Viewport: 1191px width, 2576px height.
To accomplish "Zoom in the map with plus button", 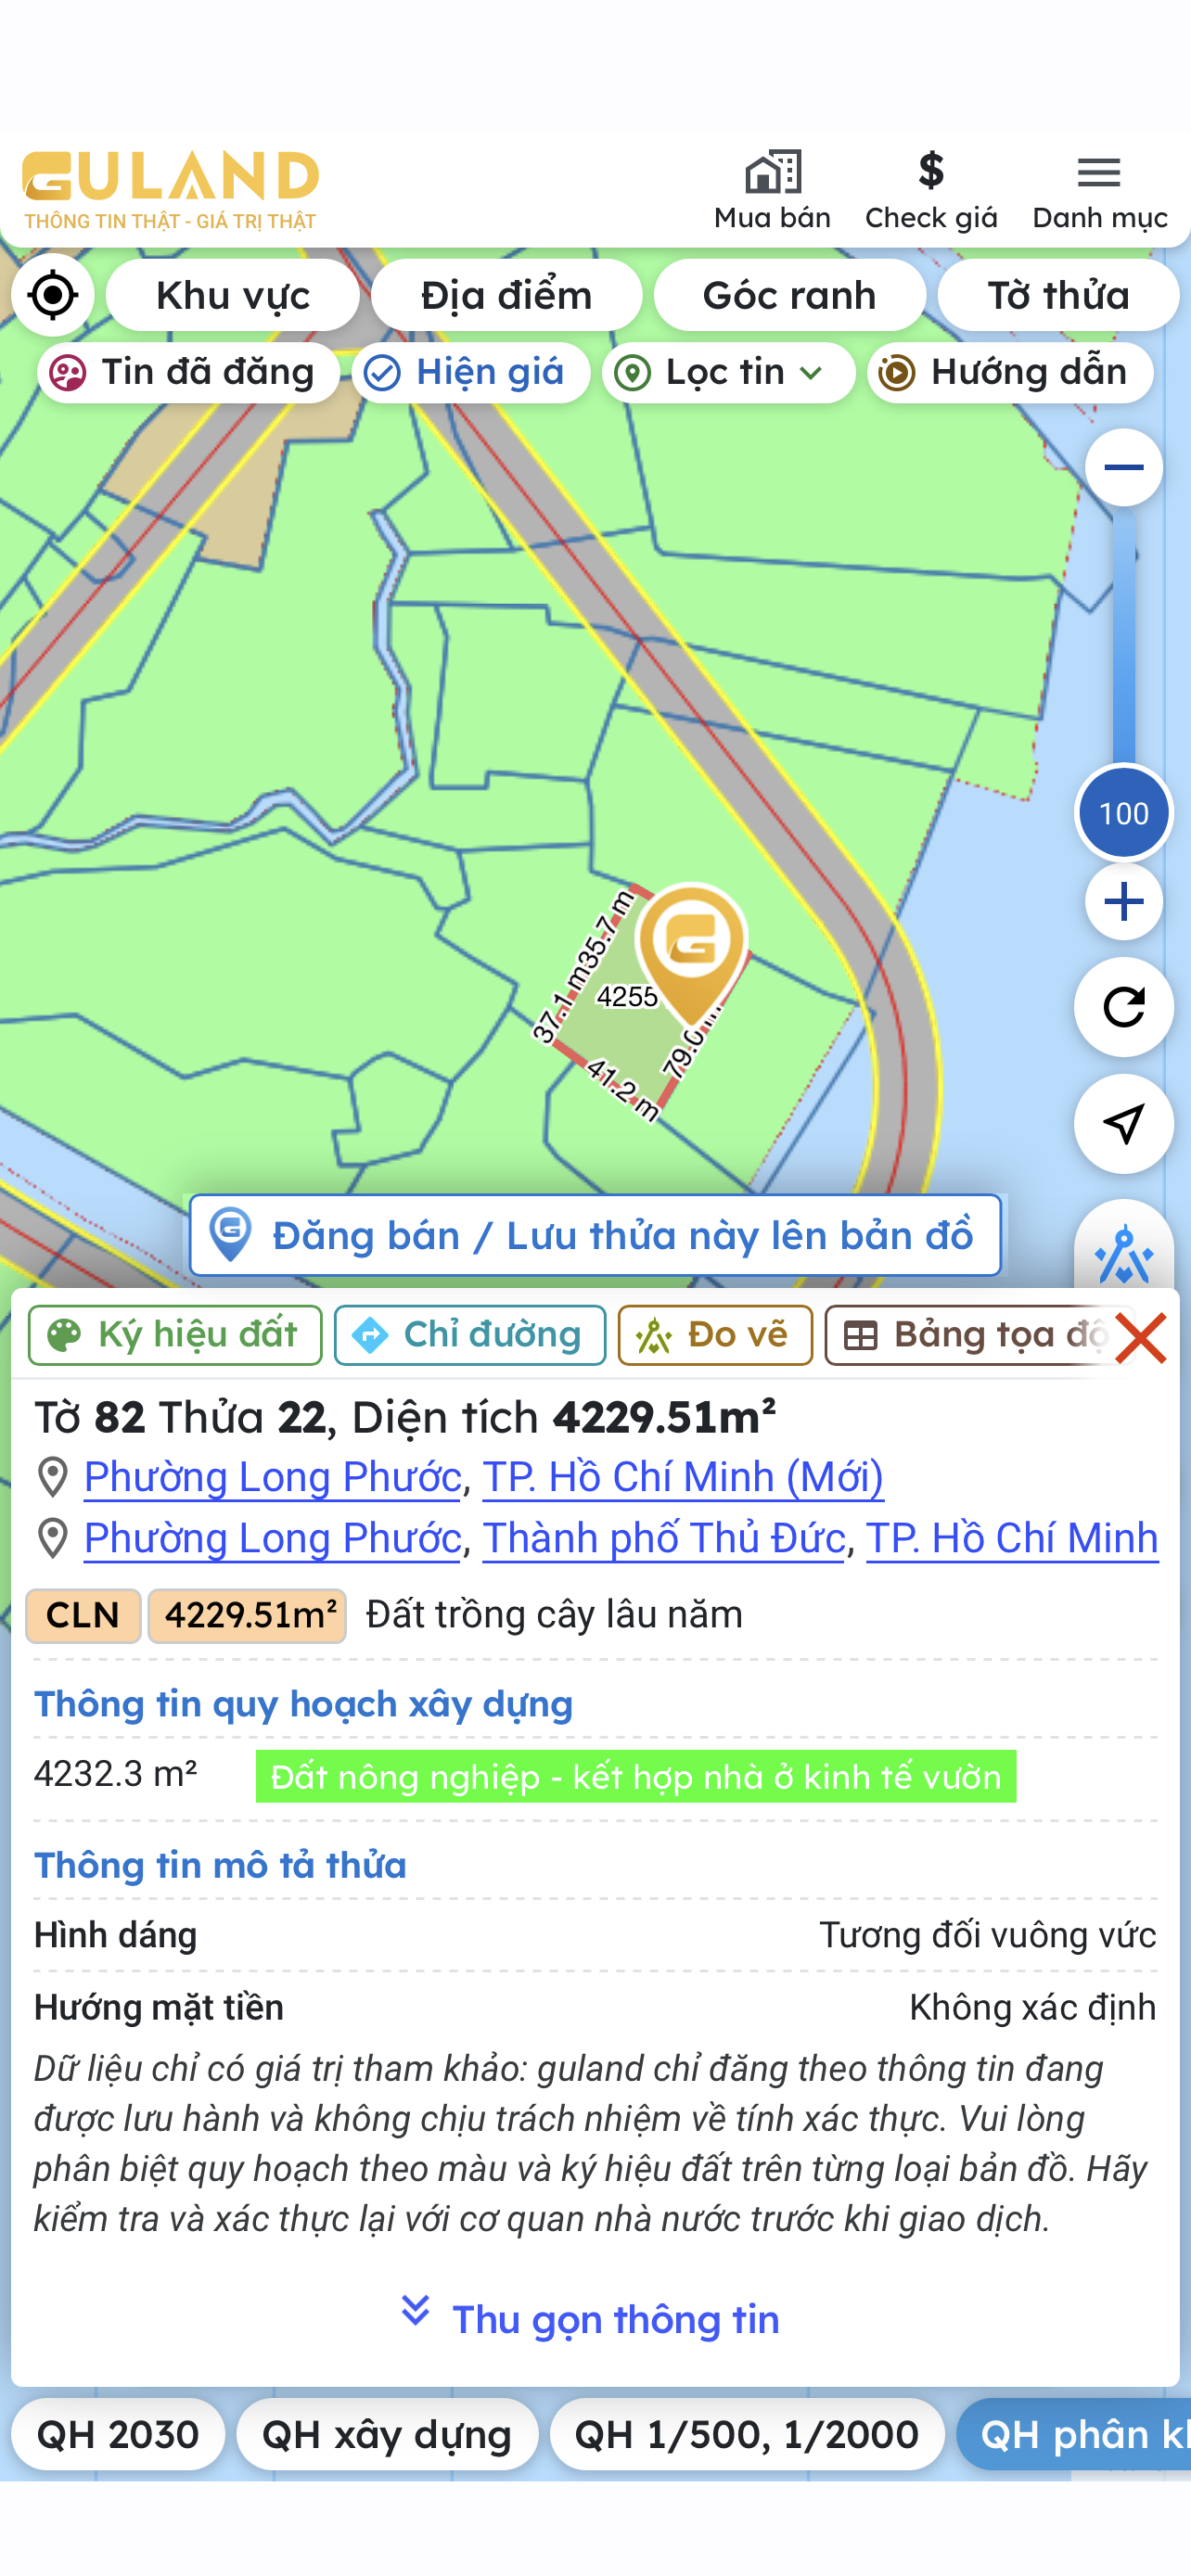I will click(1123, 901).
